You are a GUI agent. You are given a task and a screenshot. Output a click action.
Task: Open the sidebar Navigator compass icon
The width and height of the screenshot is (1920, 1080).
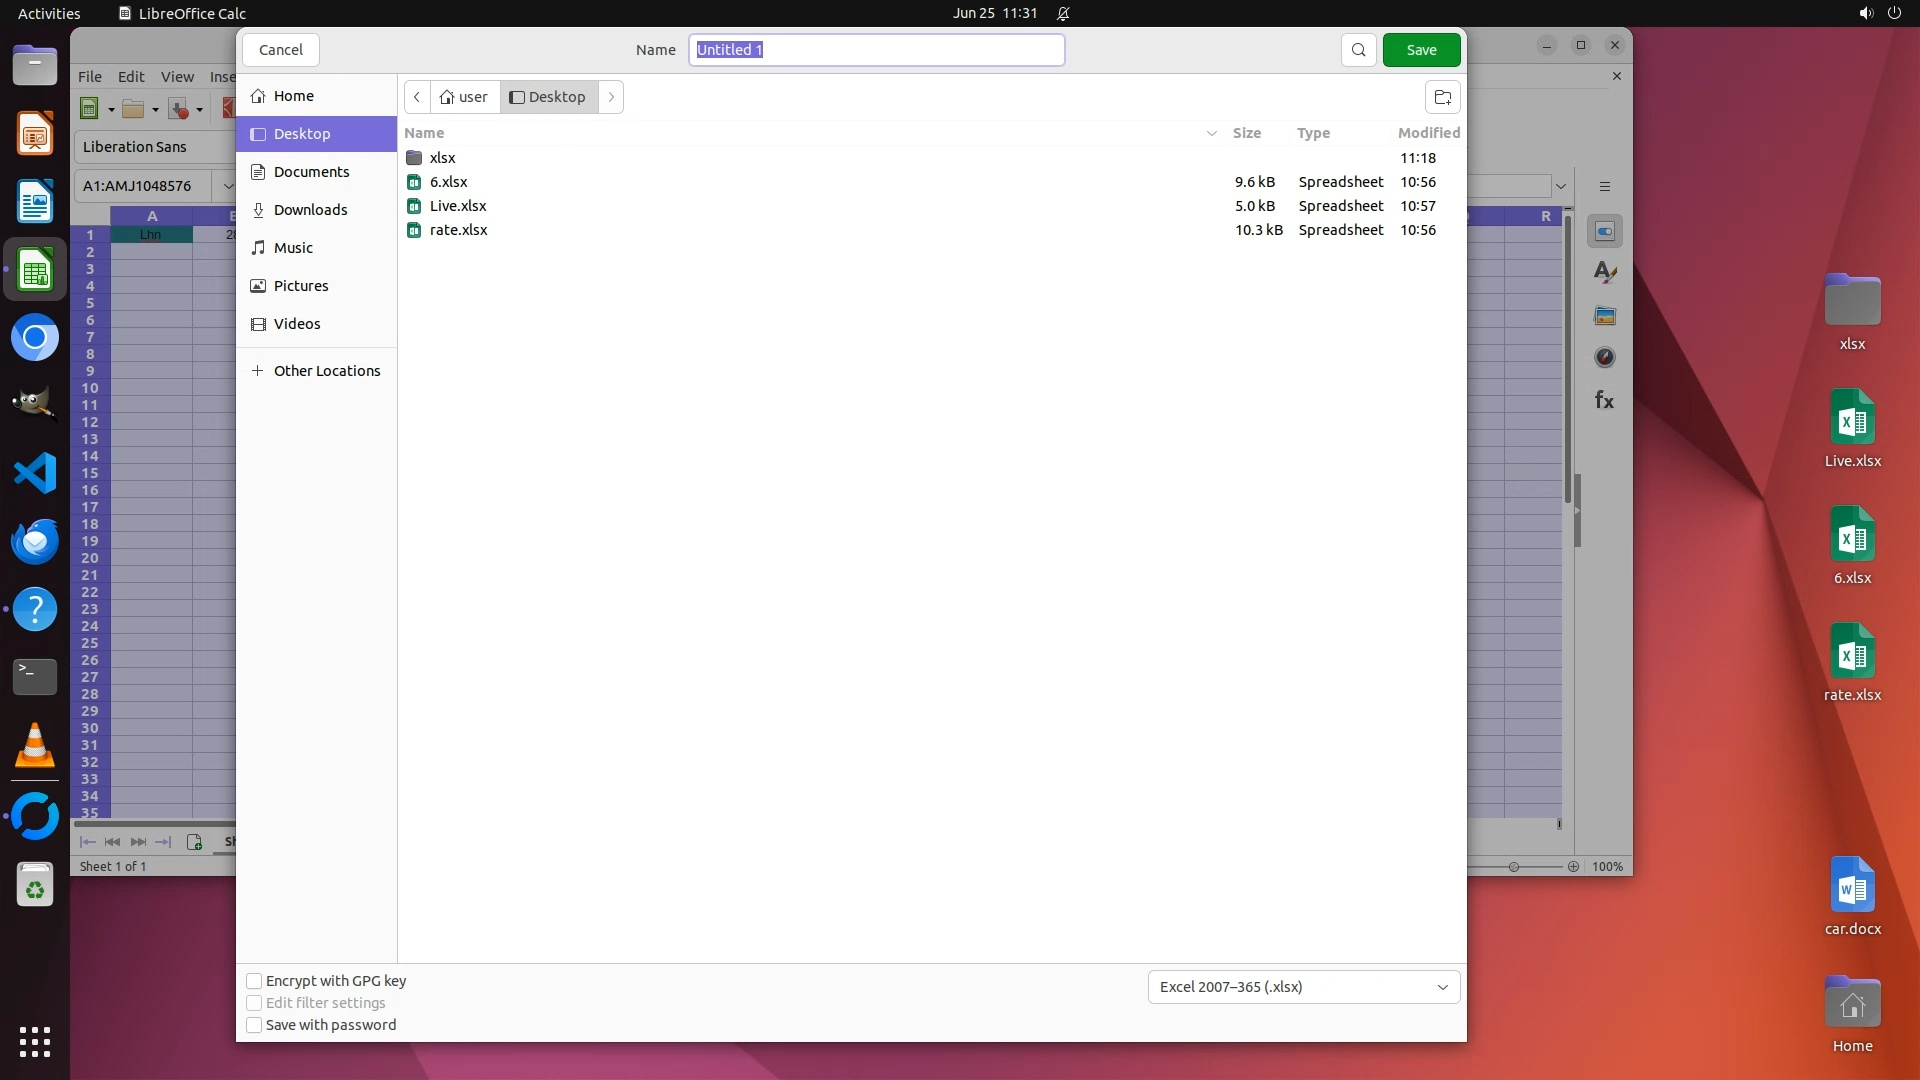click(1605, 358)
